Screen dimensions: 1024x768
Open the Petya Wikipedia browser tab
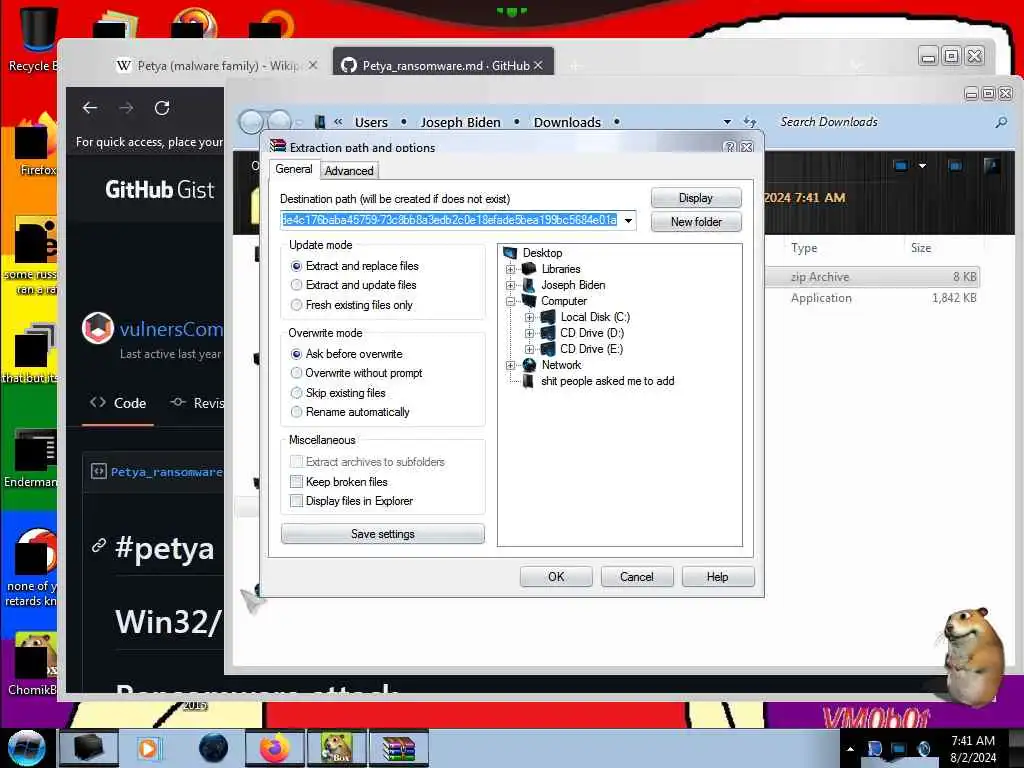click(x=217, y=65)
